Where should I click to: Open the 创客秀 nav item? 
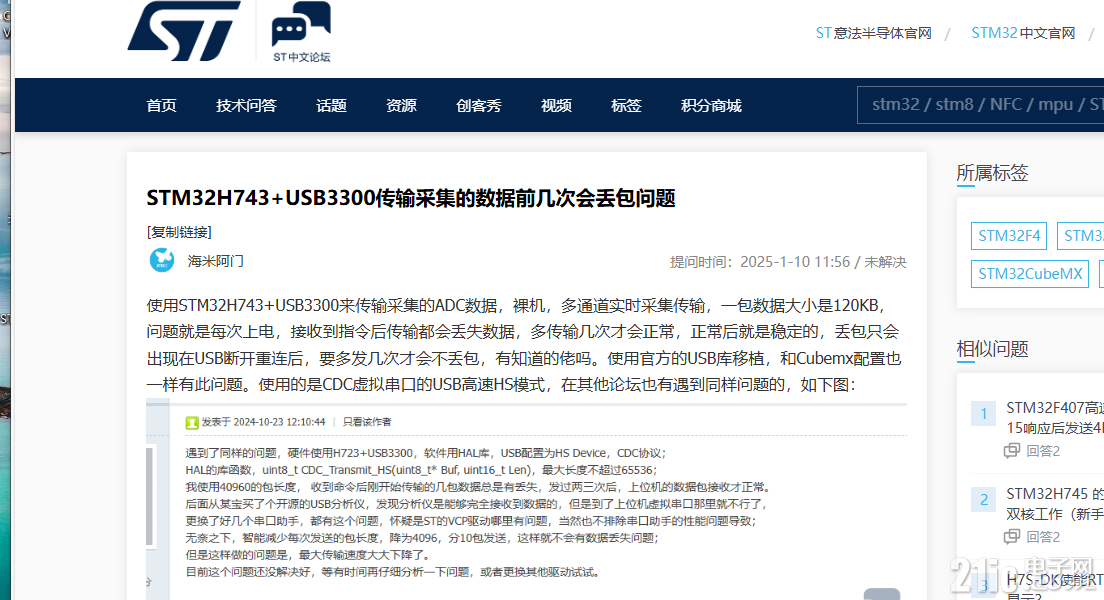[479, 106]
